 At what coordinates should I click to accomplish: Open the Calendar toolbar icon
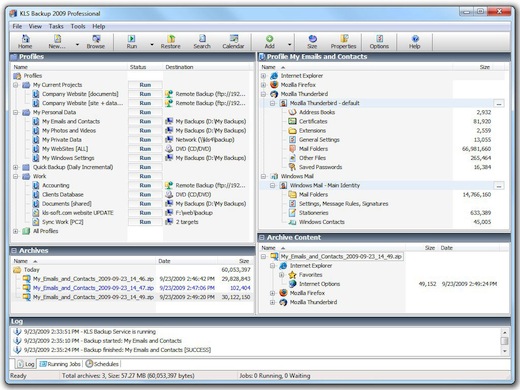(233, 42)
